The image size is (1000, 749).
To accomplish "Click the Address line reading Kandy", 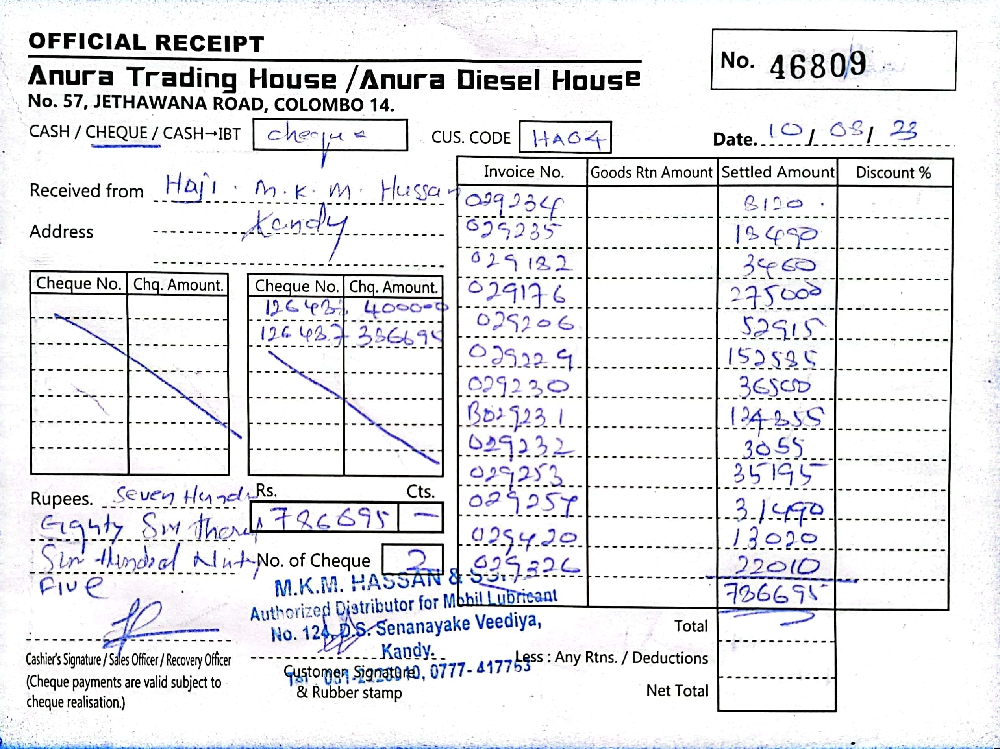I will coord(296,231).
